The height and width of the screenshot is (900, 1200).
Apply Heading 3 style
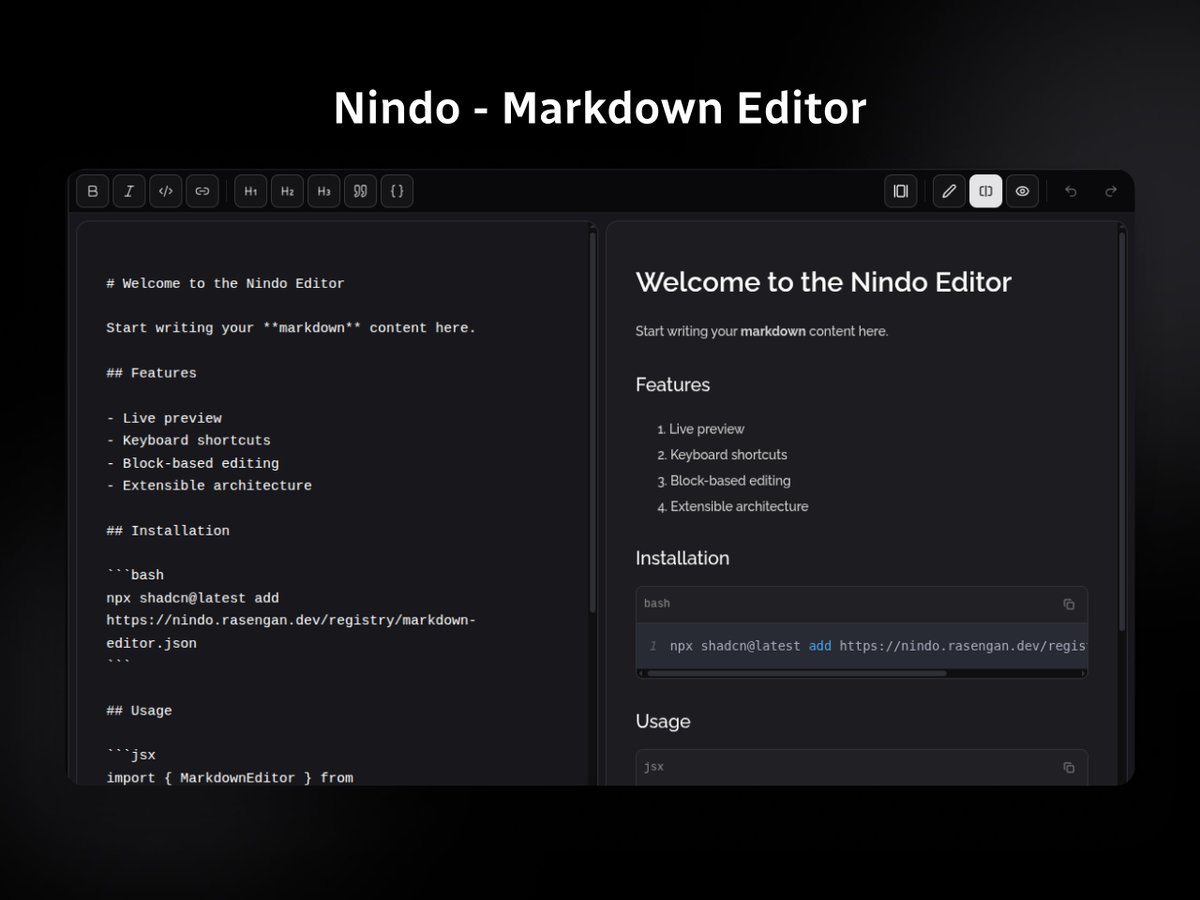pyautogui.click(x=324, y=191)
